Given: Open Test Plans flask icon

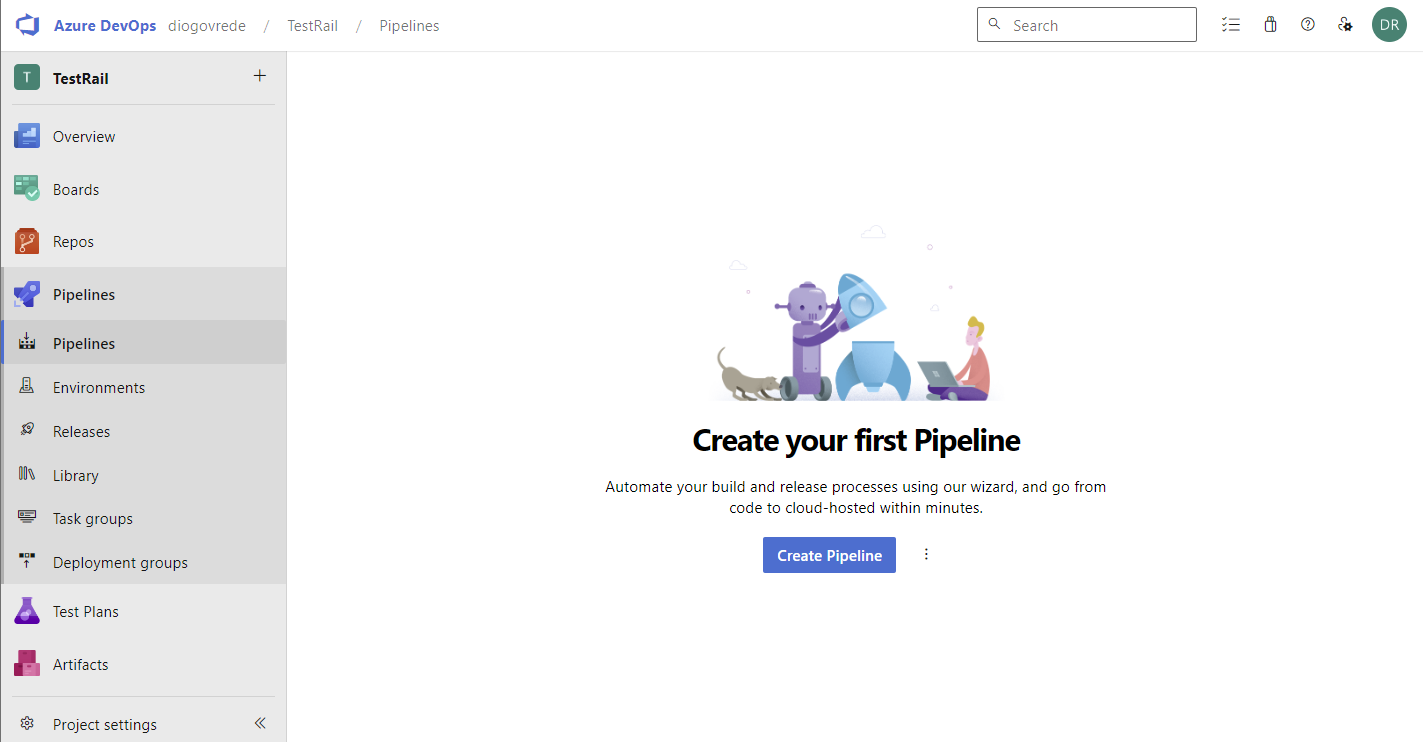Looking at the screenshot, I should coord(27,611).
